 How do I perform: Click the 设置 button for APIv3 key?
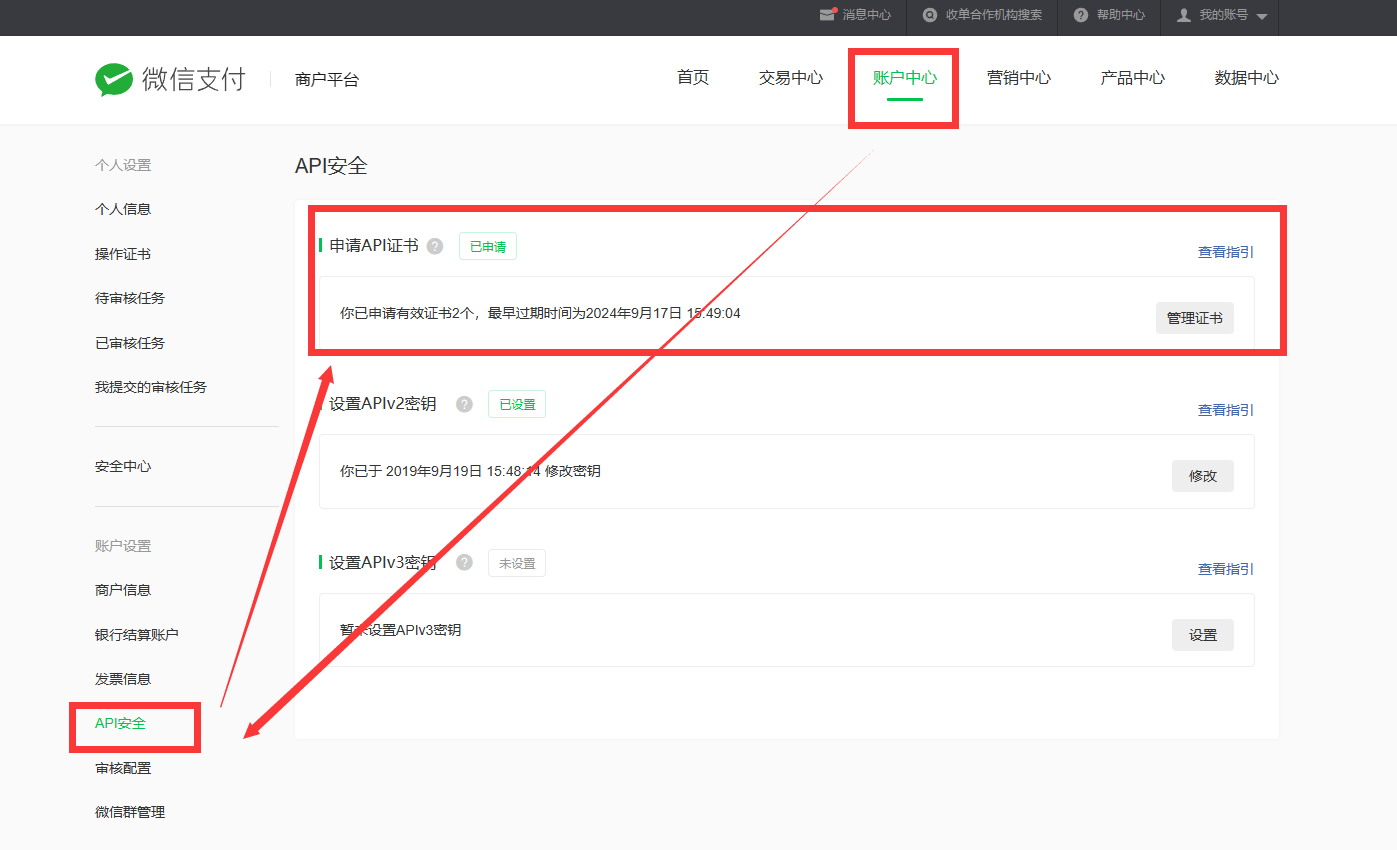tap(1203, 635)
